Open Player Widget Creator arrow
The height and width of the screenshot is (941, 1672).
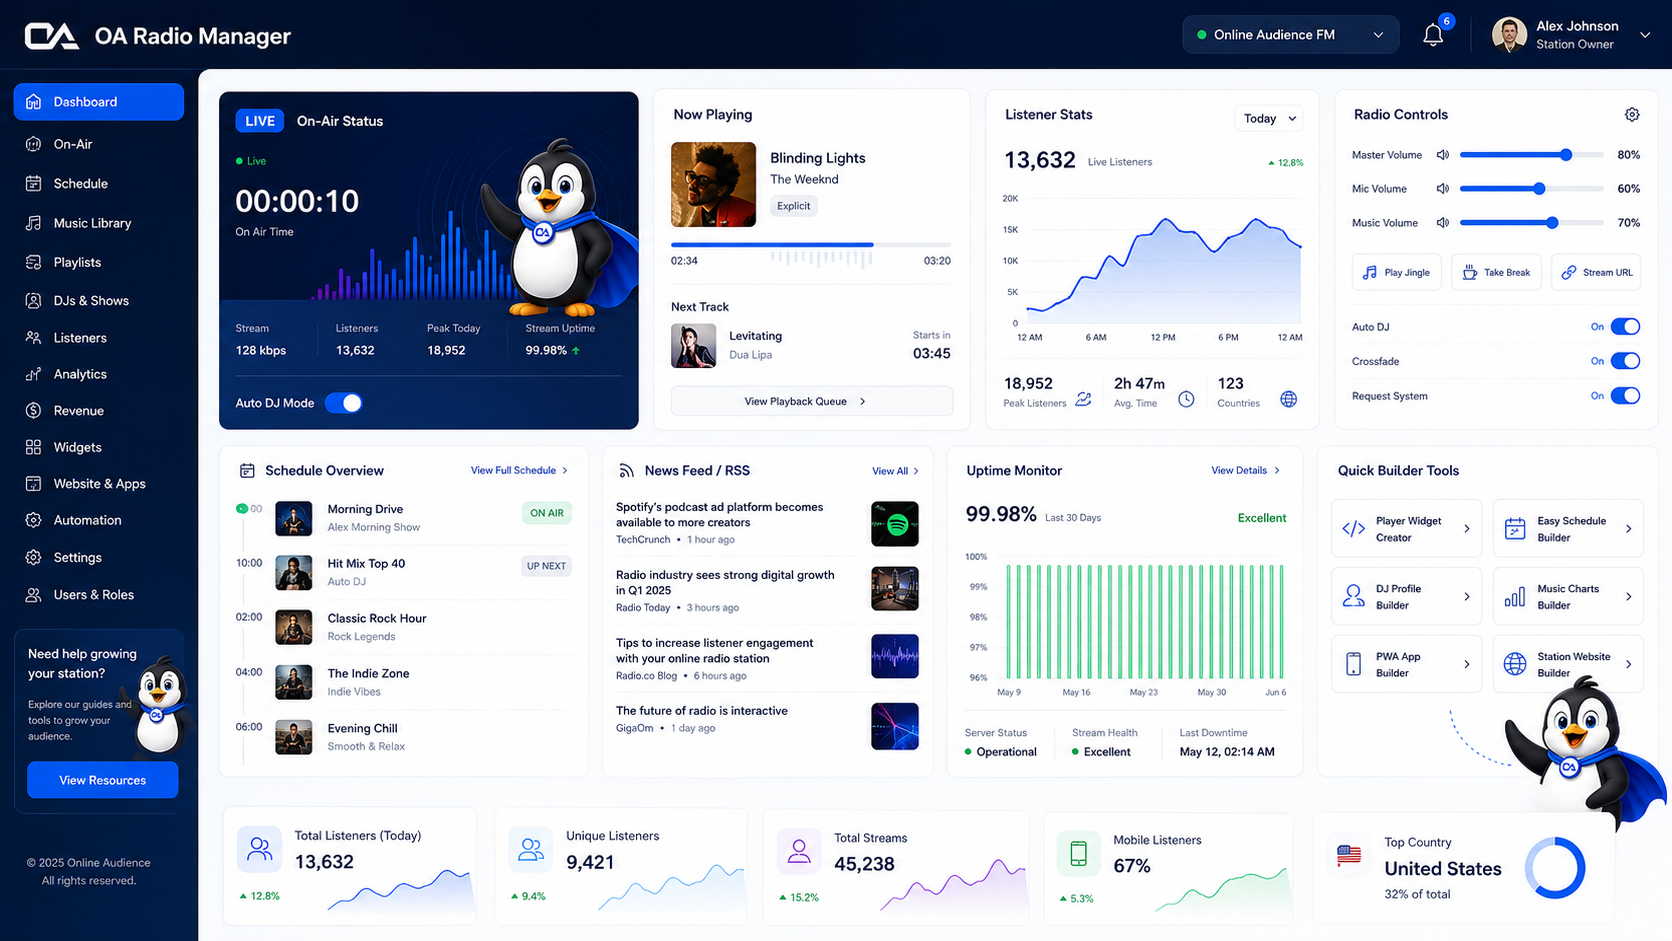1467,529
